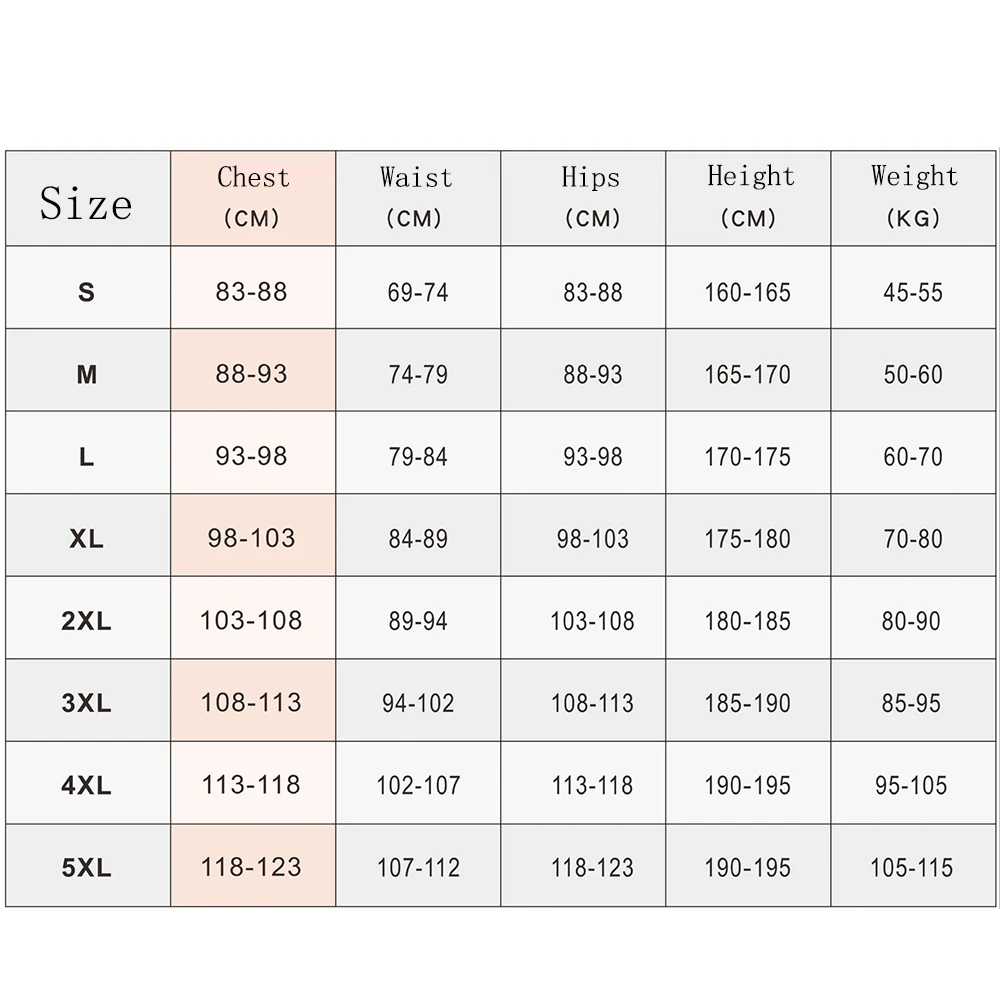The image size is (1000, 1000).
Task: Click the S size row label
Action: coord(87,293)
